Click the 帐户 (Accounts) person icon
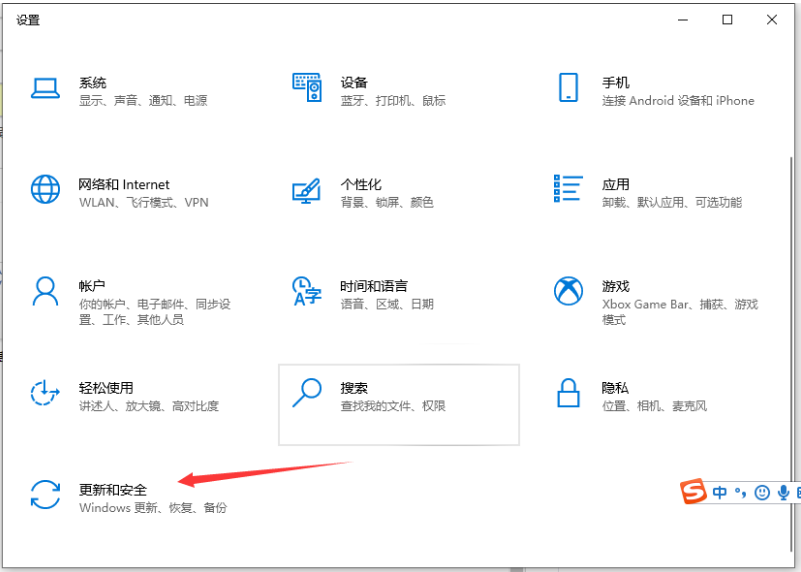 click(x=45, y=291)
